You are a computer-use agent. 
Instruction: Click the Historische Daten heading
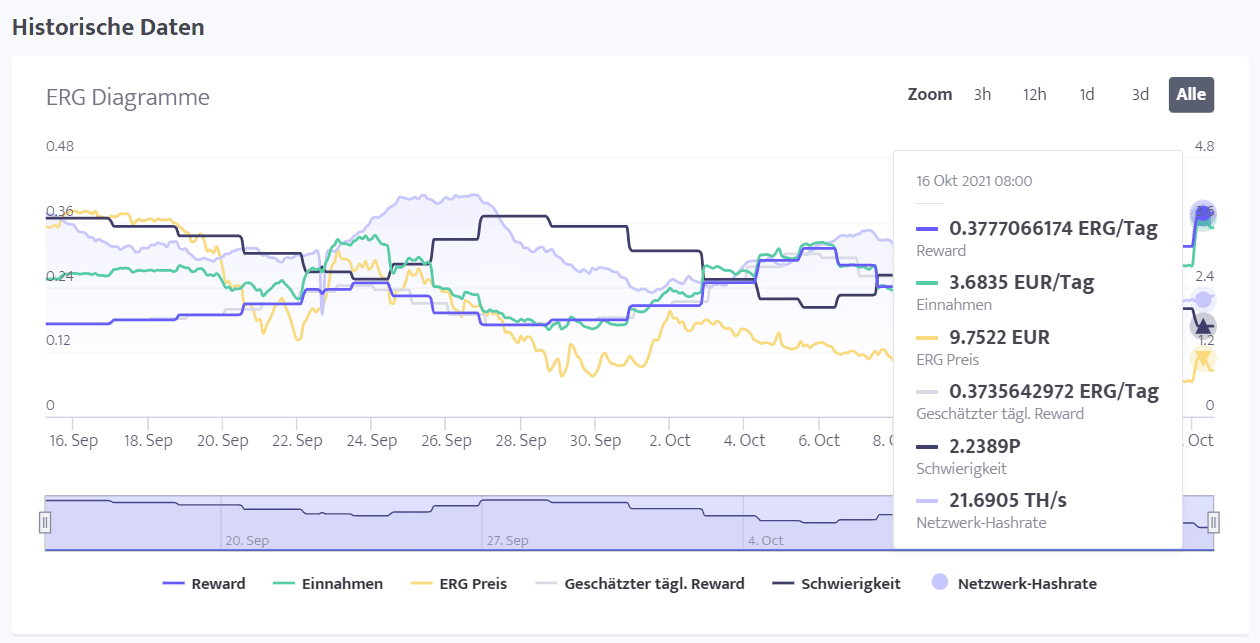[108, 27]
